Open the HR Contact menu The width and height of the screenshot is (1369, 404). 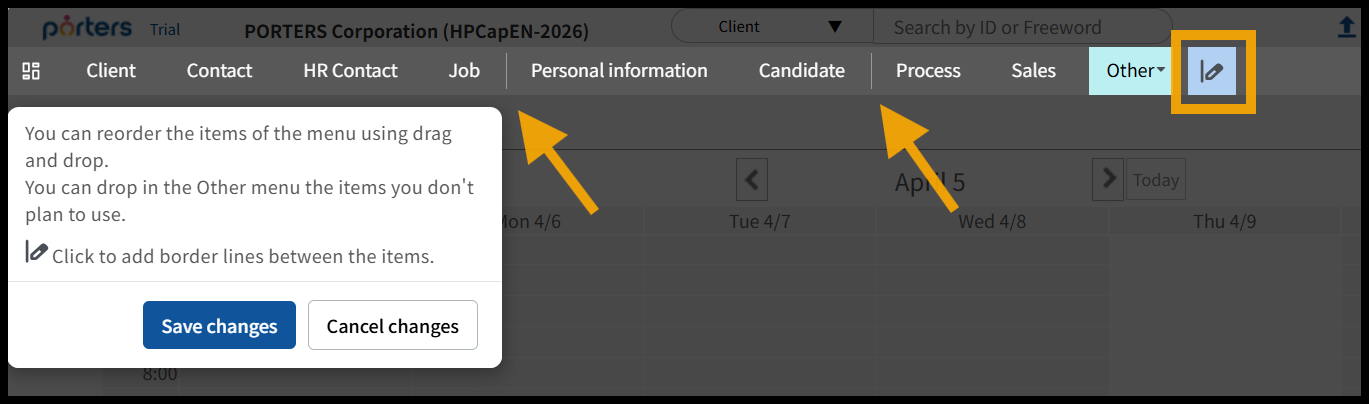350,71
